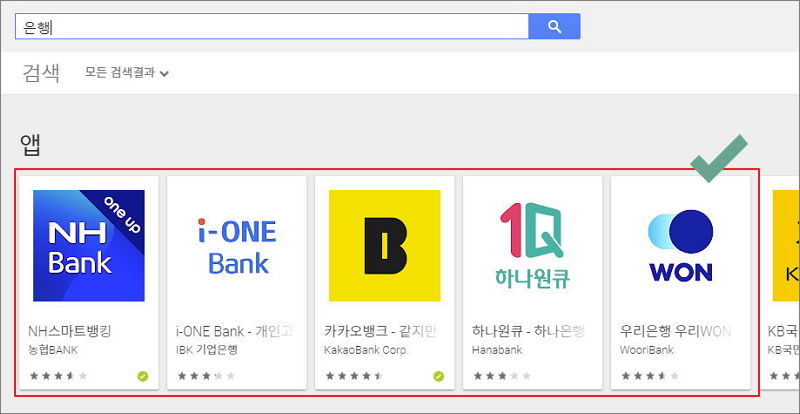Open the Hanabank developer link
Screen dimensions: 800x414
(x=497, y=350)
